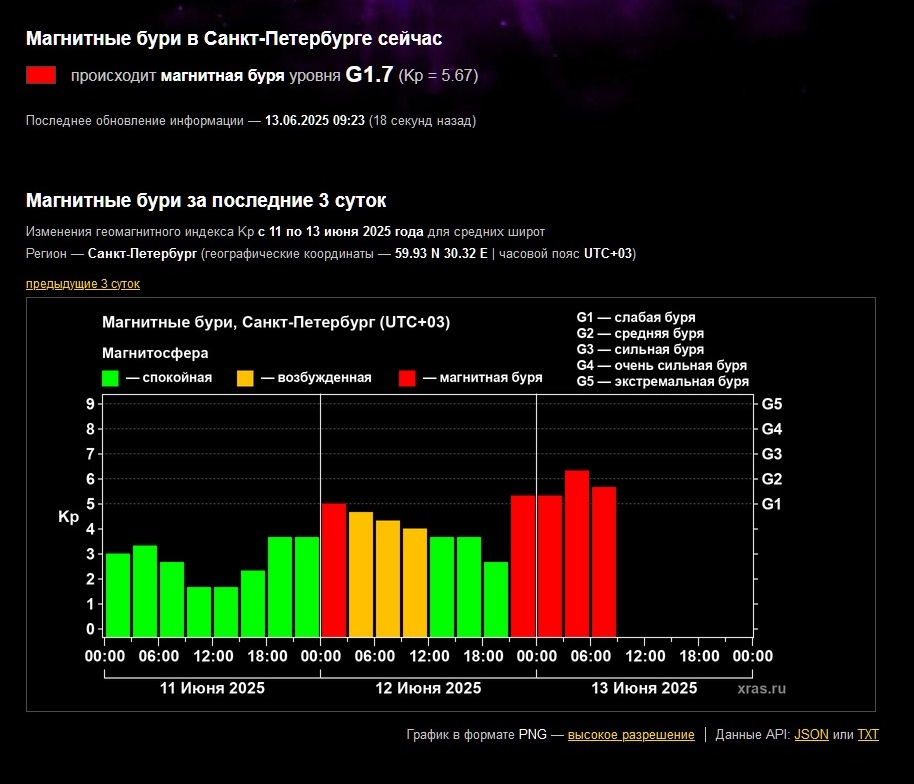Click the heading "Магнитные бури в Санкт-Петербурге сейчас"
This screenshot has width=914, height=784.
[234, 38]
